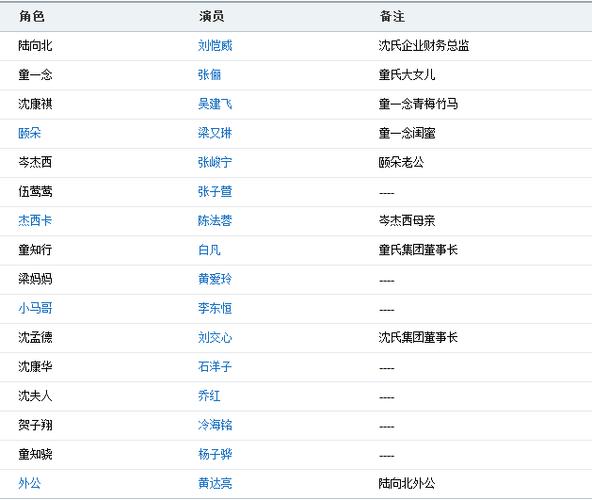
Task: Select character name 沈康华
Action: coord(35,366)
